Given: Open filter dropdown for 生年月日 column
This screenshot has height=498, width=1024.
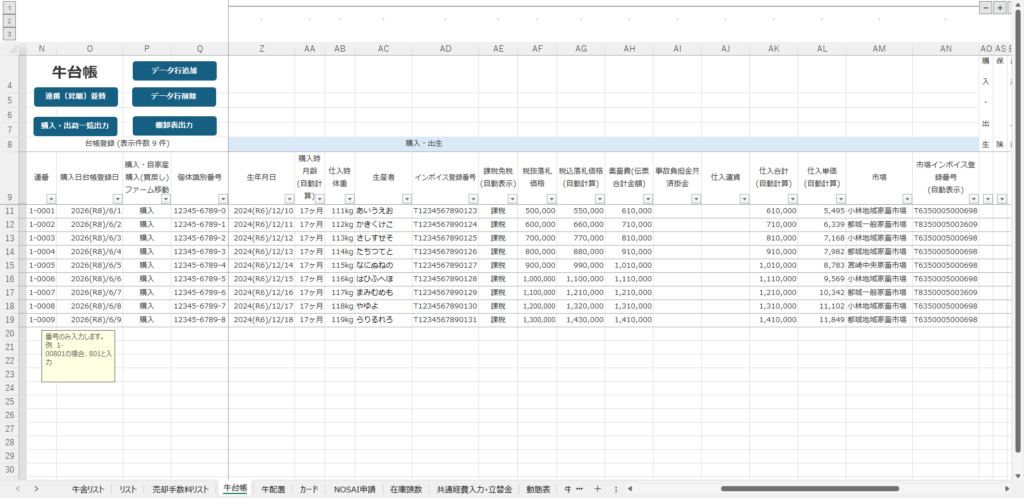Looking at the screenshot, I should [289, 198].
